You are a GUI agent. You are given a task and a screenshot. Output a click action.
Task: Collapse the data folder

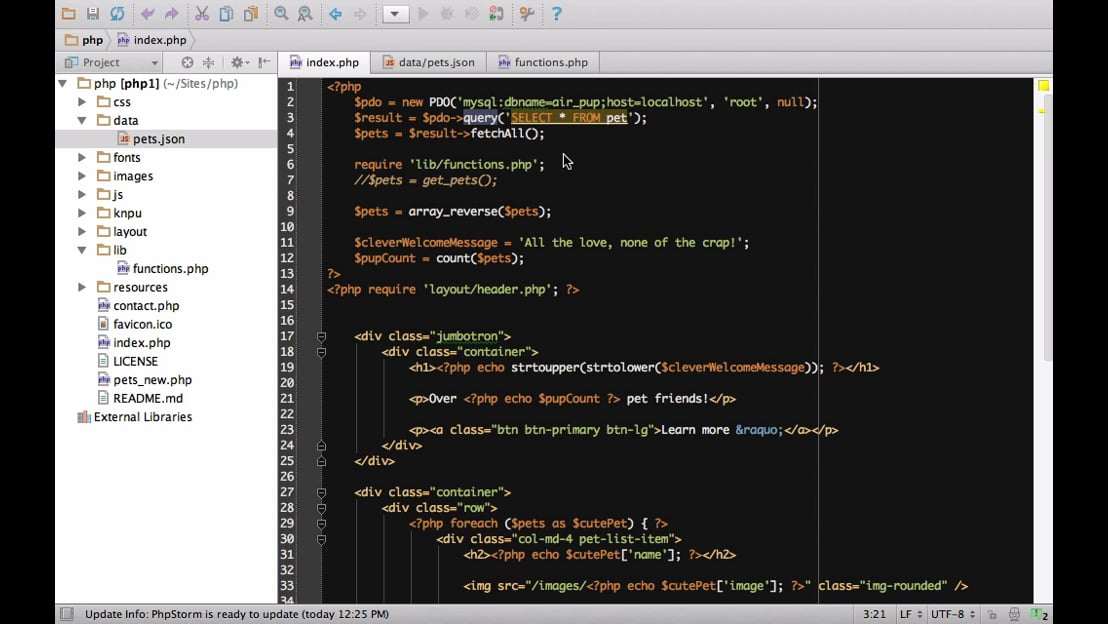[82, 120]
